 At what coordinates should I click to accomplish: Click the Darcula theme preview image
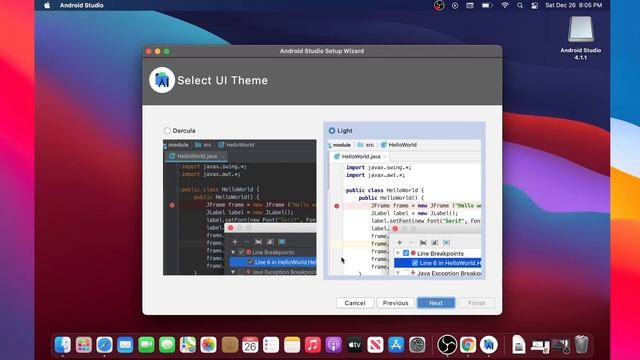coord(240,207)
